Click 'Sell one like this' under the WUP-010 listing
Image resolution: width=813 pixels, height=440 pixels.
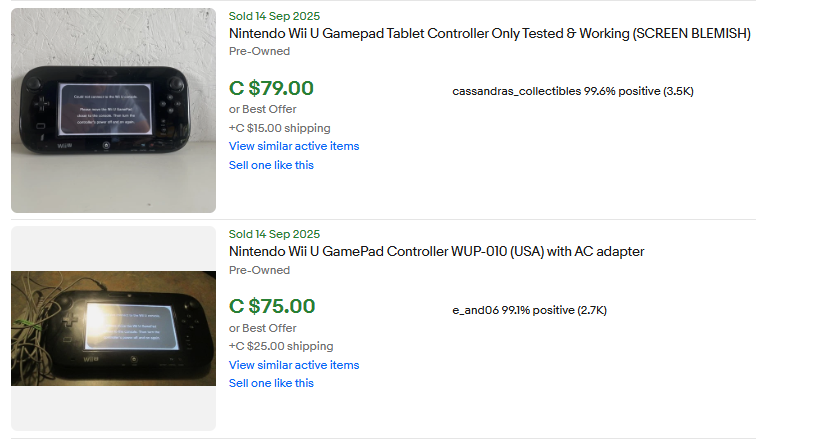tap(271, 383)
